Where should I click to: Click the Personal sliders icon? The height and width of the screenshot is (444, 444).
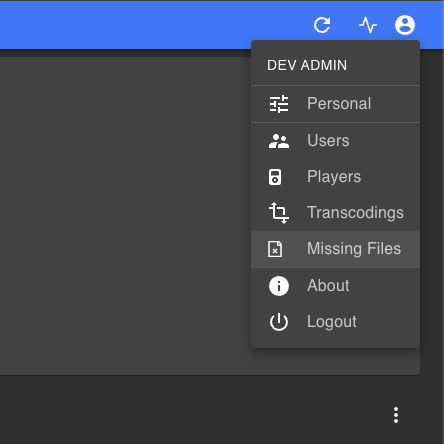click(279, 104)
